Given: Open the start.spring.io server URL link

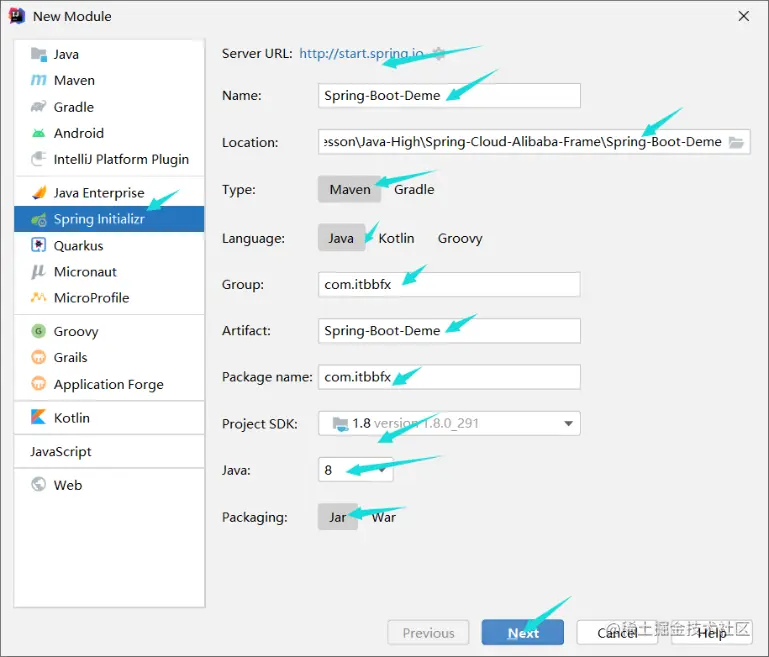Looking at the screenshot, I should coord(361,53).
